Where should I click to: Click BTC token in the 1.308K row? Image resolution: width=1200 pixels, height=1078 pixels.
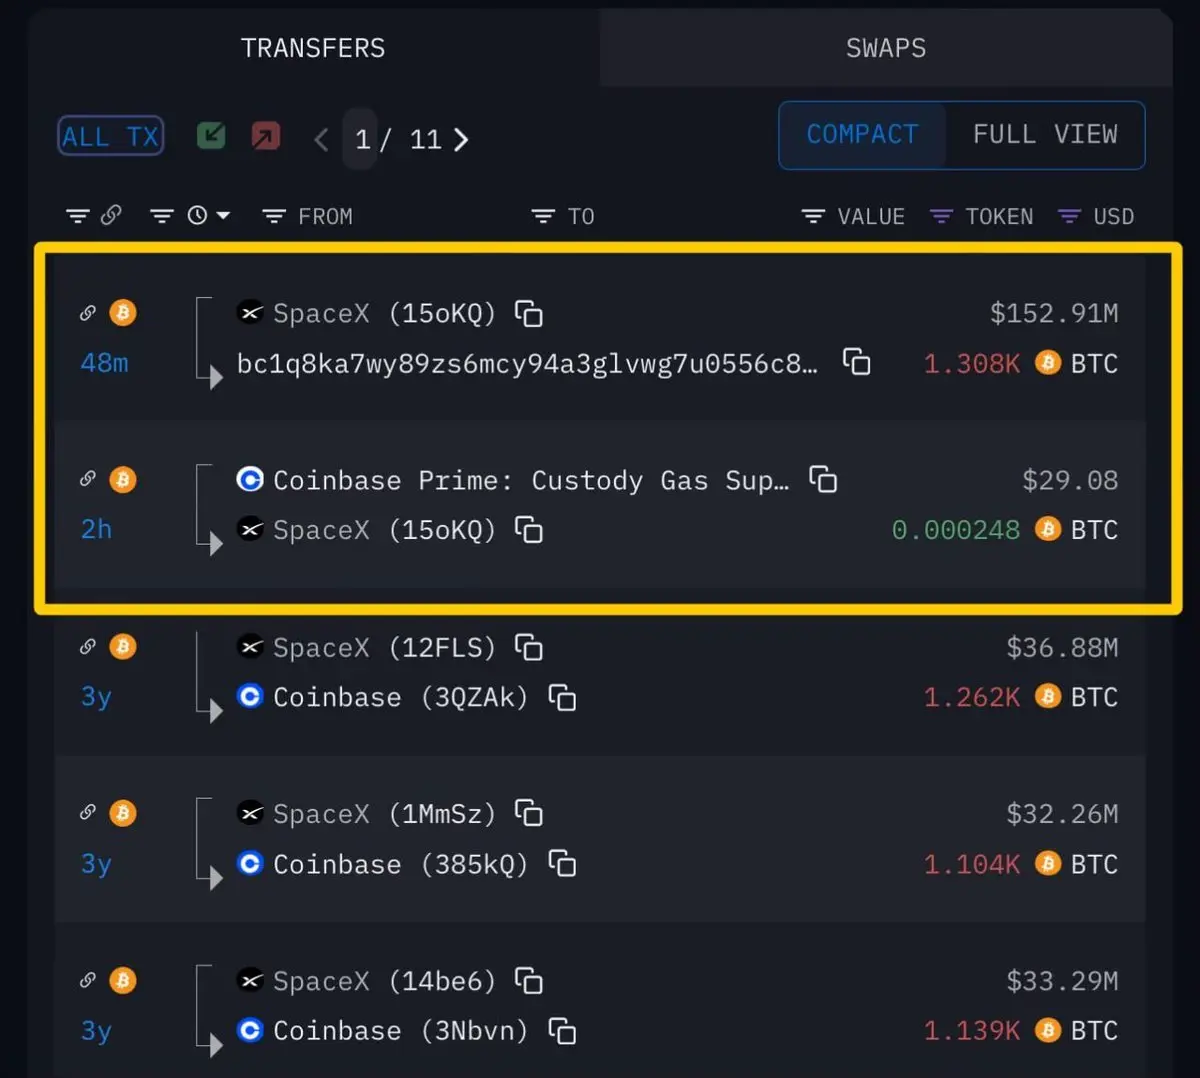pyautogui.click(x=1077, y=363)
